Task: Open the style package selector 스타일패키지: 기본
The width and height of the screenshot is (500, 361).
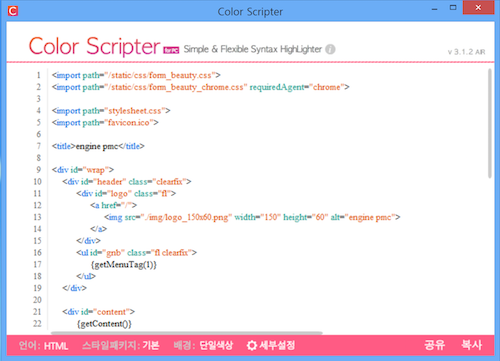Action: [121, 345]
